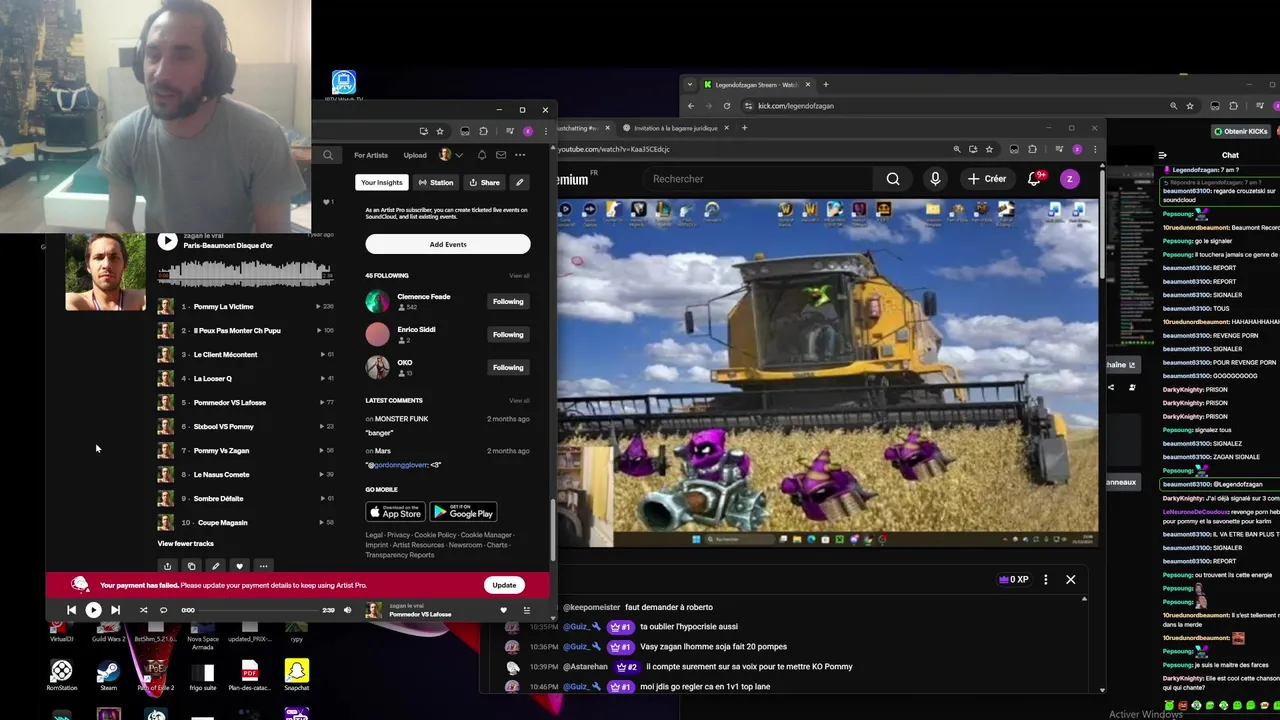This screenshot has width=1280, height=720.
Task: Toggle Following for Enrico Siddi
Action: pyautogui.click(x=508, y=334)
